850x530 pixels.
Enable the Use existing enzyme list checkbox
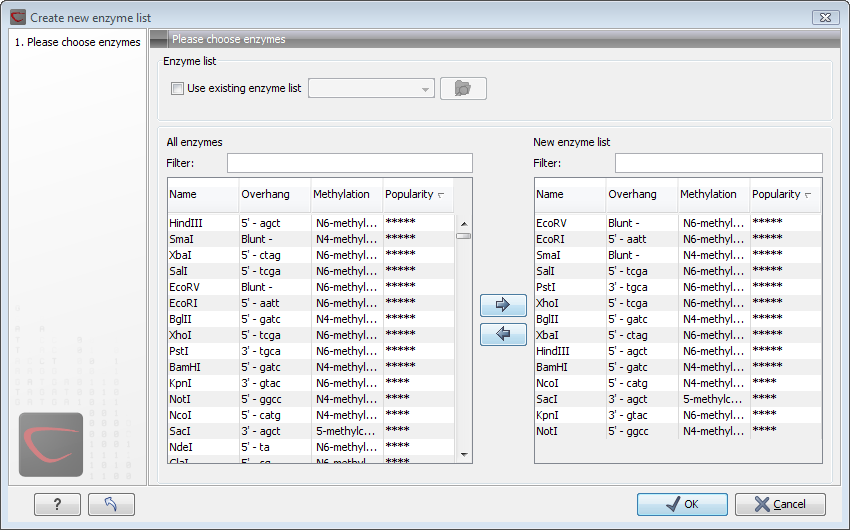coord(178,88)
